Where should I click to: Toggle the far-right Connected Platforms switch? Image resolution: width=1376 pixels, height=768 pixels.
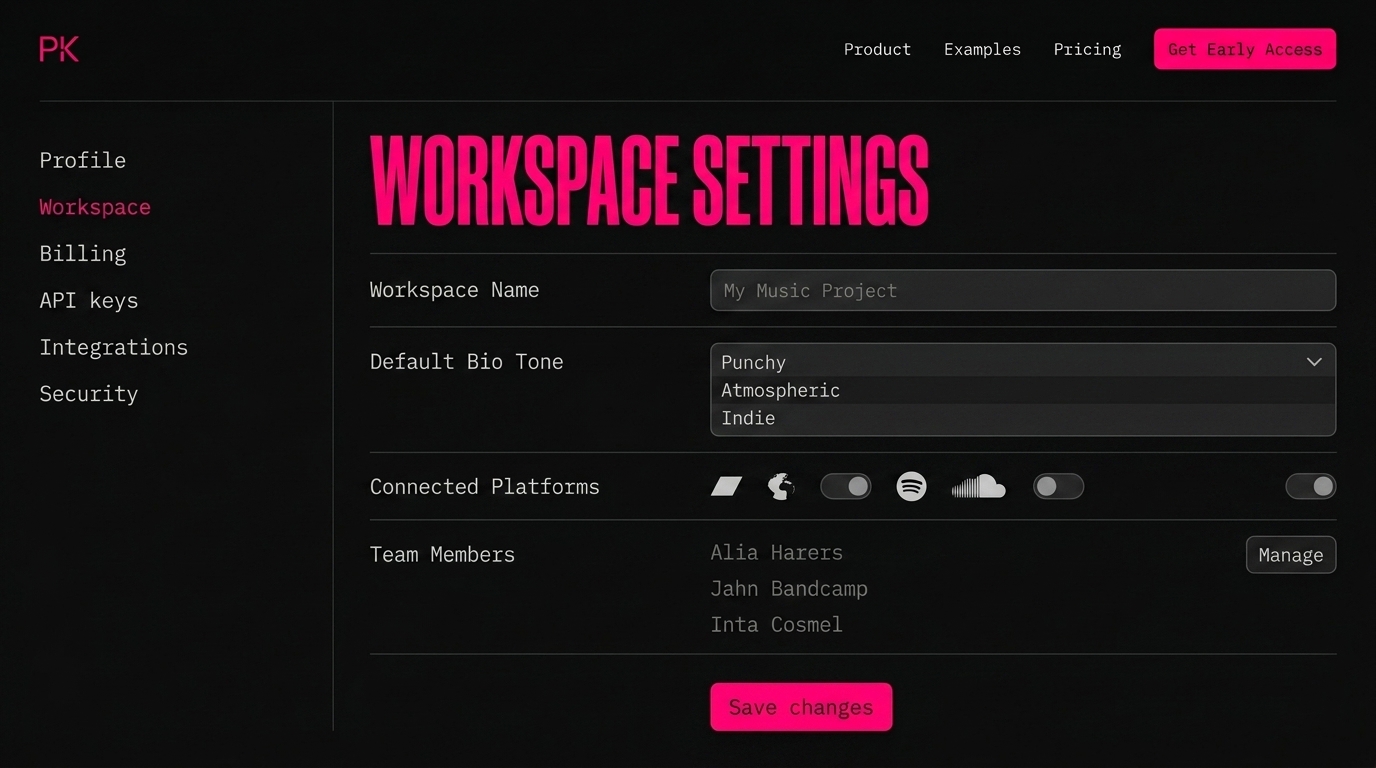(x=1310, y=487)
